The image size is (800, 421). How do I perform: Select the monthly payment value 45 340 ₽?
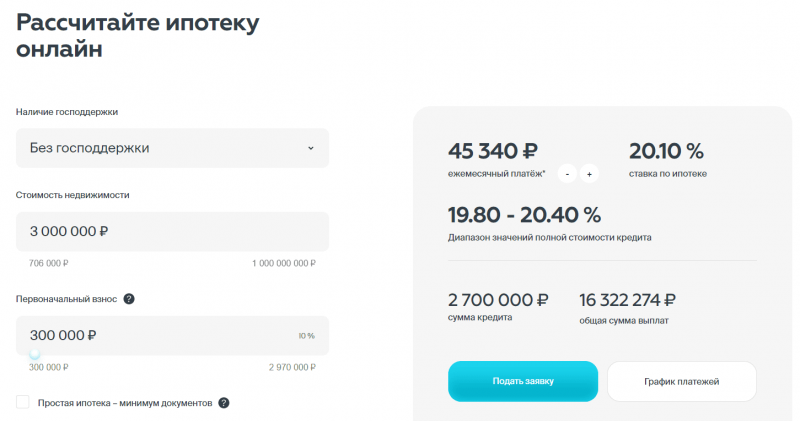pyautogui.click(x=494, y=152)
